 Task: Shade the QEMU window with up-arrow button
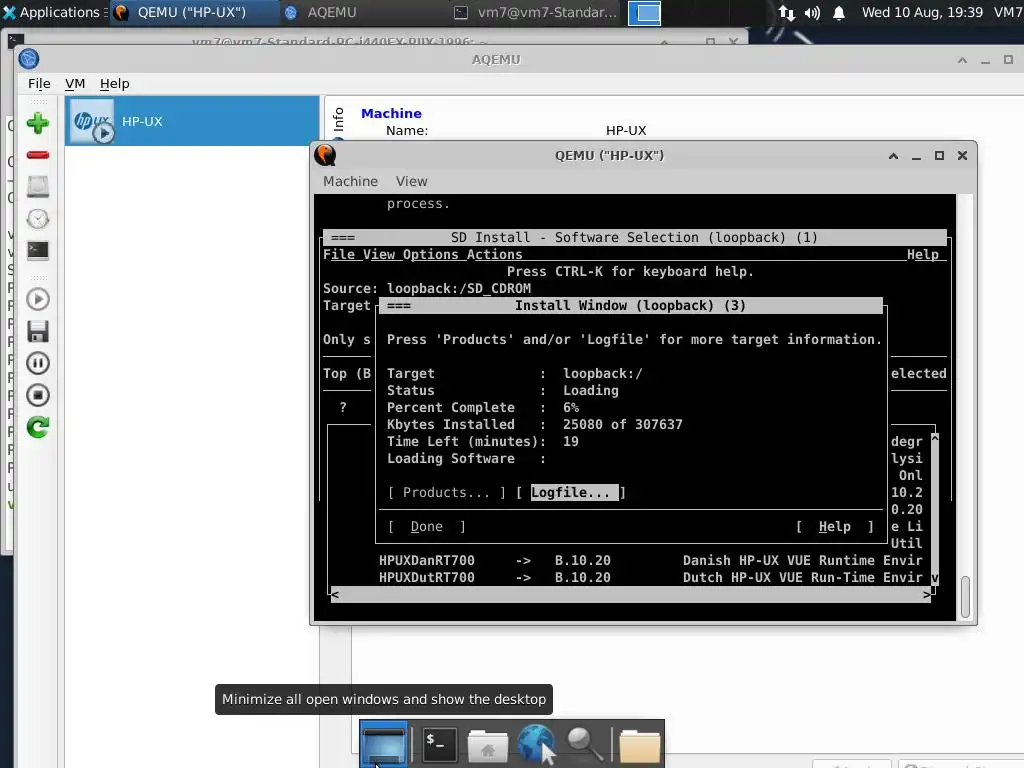893,155
